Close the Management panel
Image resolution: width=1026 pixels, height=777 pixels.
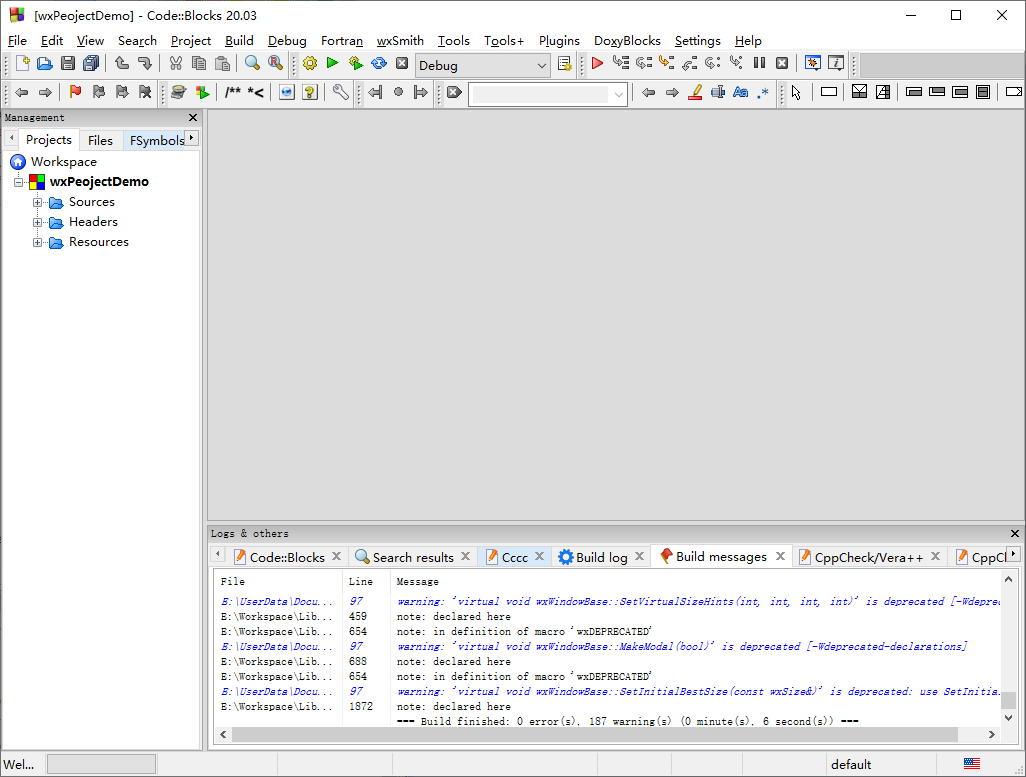[x=192, y=118]
